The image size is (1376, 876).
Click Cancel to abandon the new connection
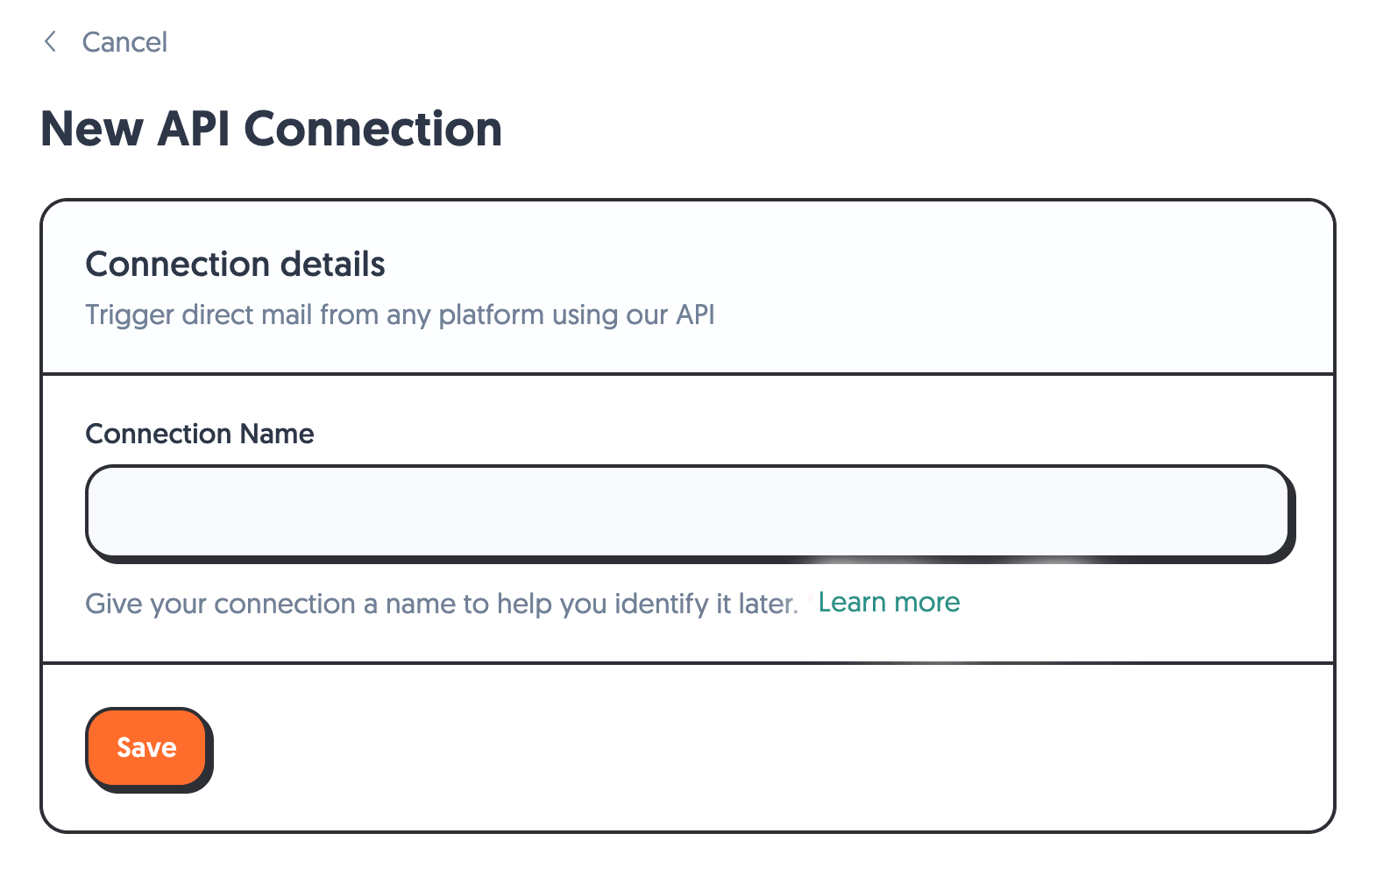pos(124,42)
